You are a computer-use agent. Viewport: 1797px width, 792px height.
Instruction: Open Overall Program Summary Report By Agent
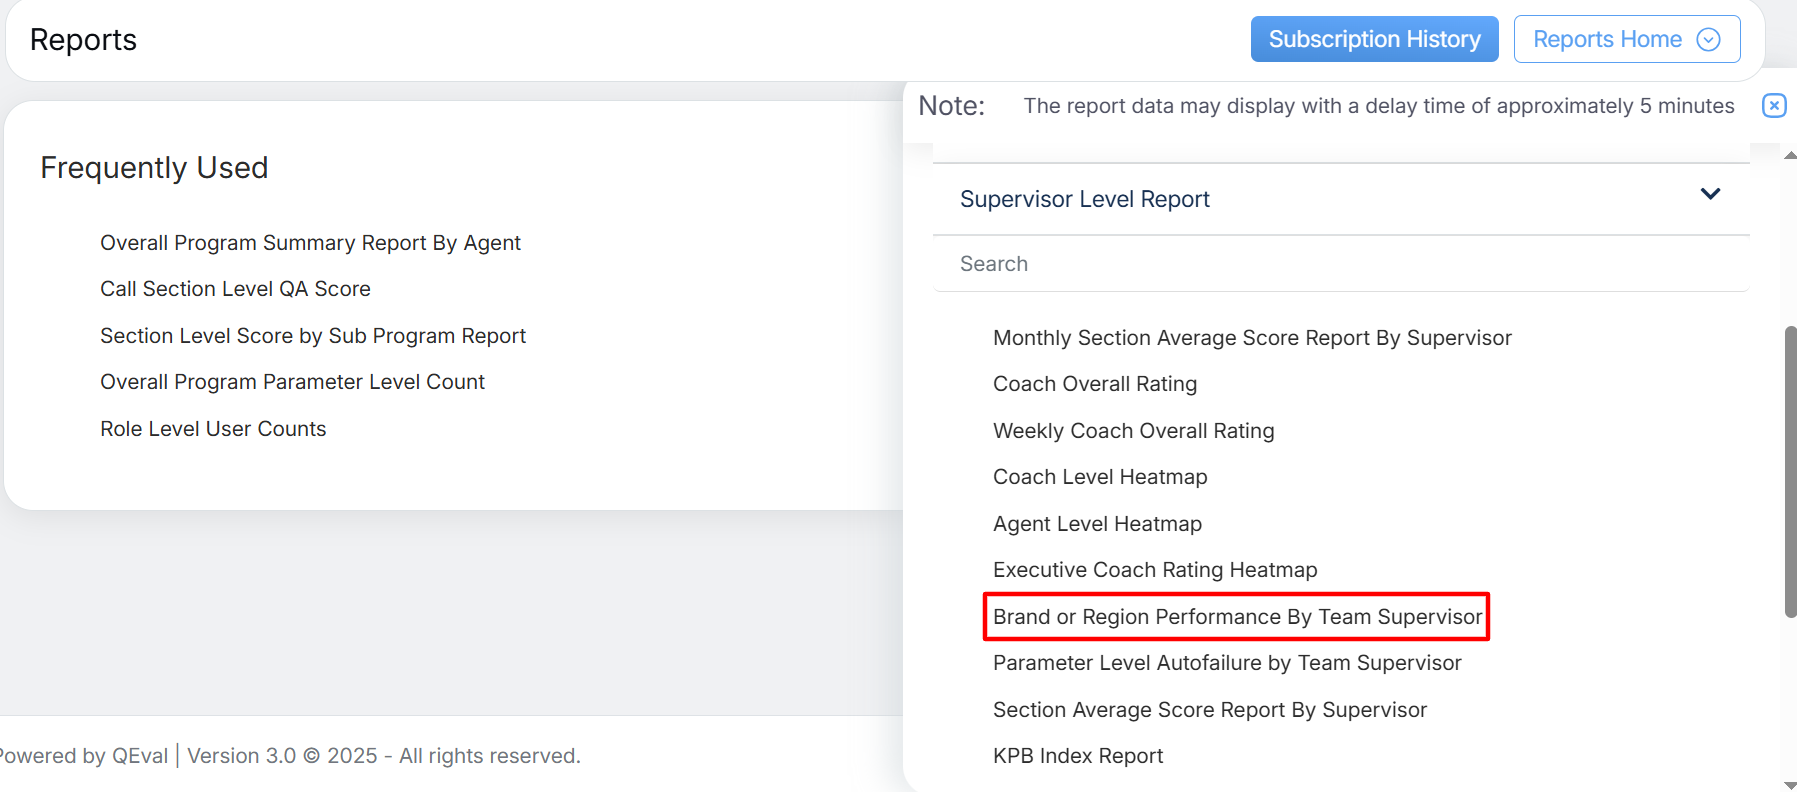[310, 243]
